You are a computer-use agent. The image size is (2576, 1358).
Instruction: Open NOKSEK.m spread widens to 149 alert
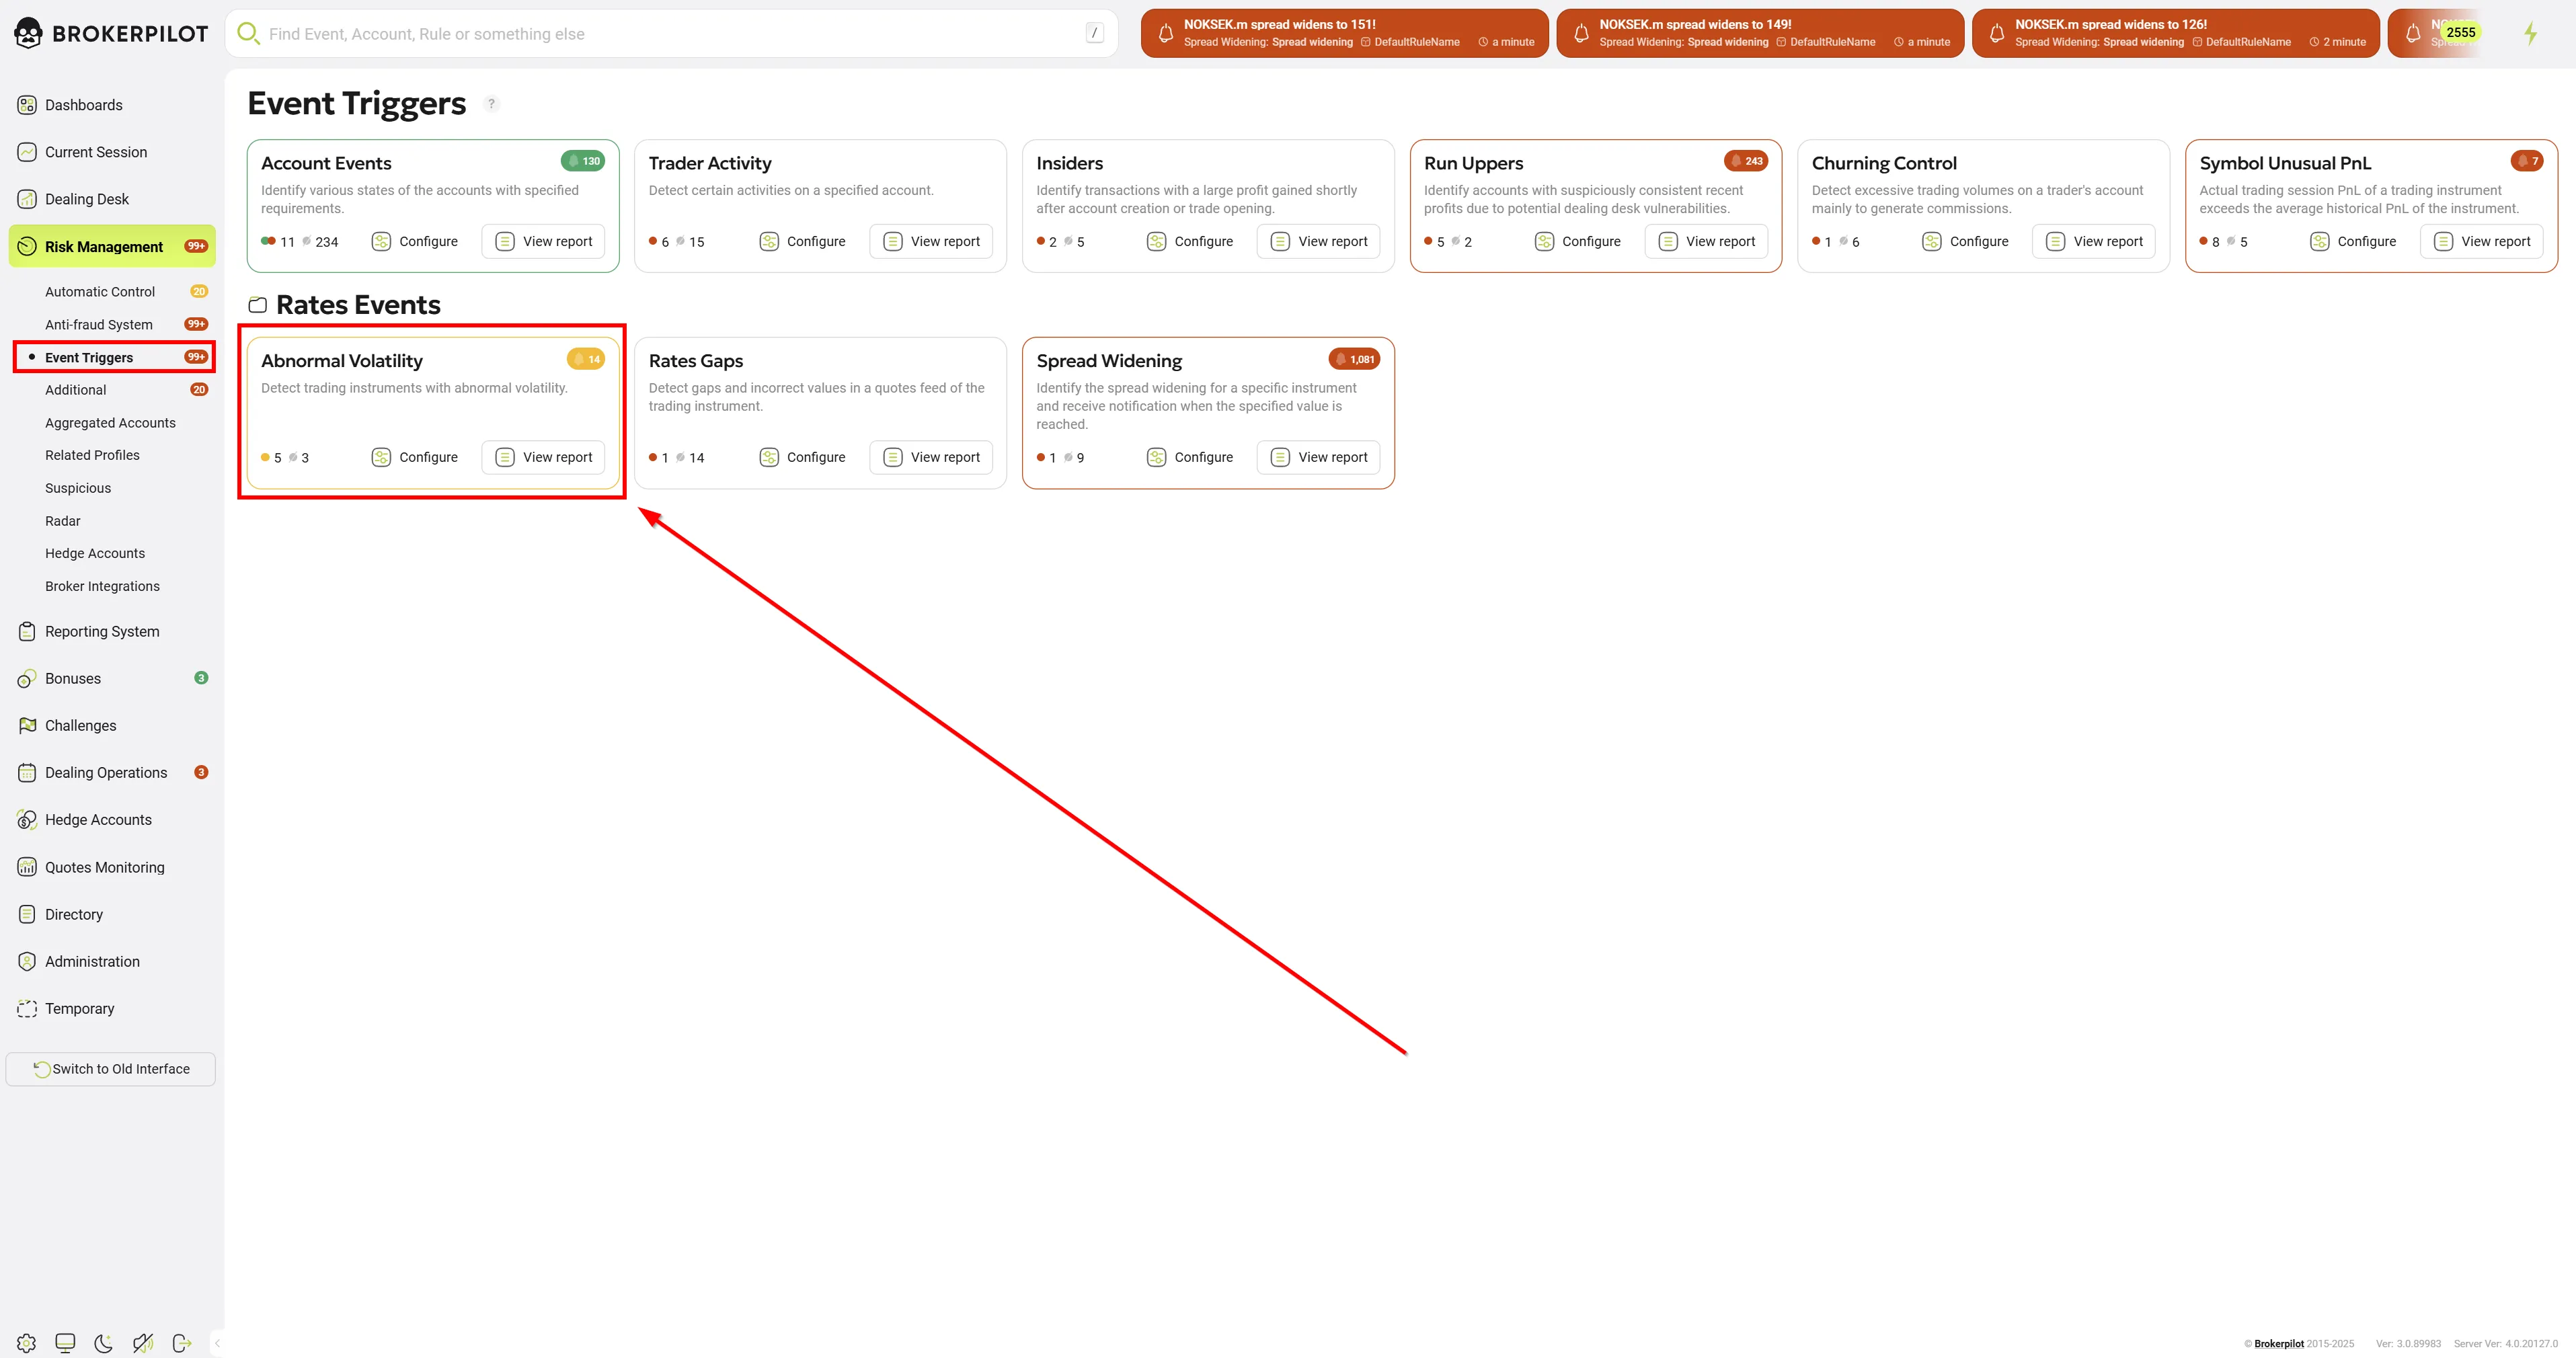coord(1760,33)
